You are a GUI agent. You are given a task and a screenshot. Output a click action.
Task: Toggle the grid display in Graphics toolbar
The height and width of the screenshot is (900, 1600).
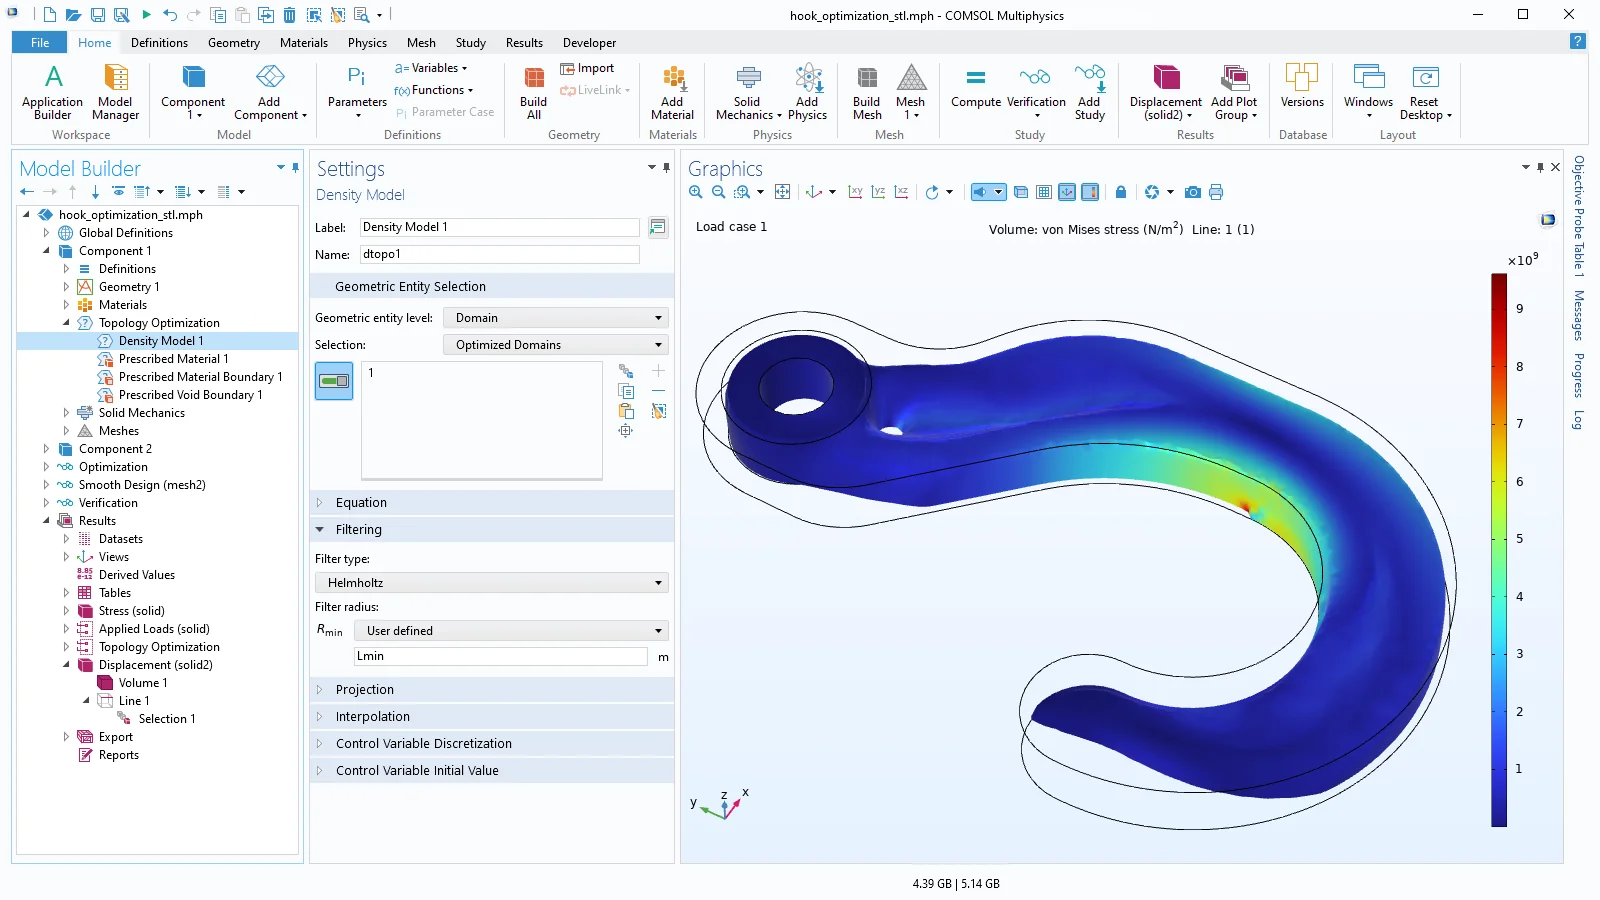1043,192
